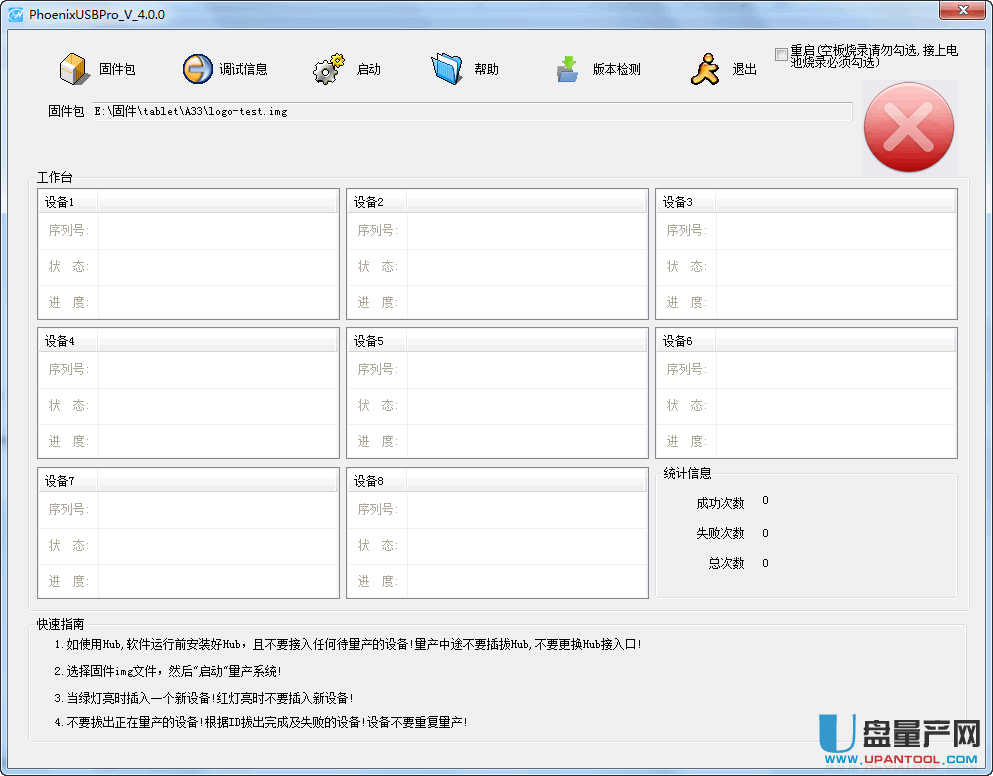Click the 设备7 进度 progress row
This screenshot has width=993, height=776.
[218, 582]
